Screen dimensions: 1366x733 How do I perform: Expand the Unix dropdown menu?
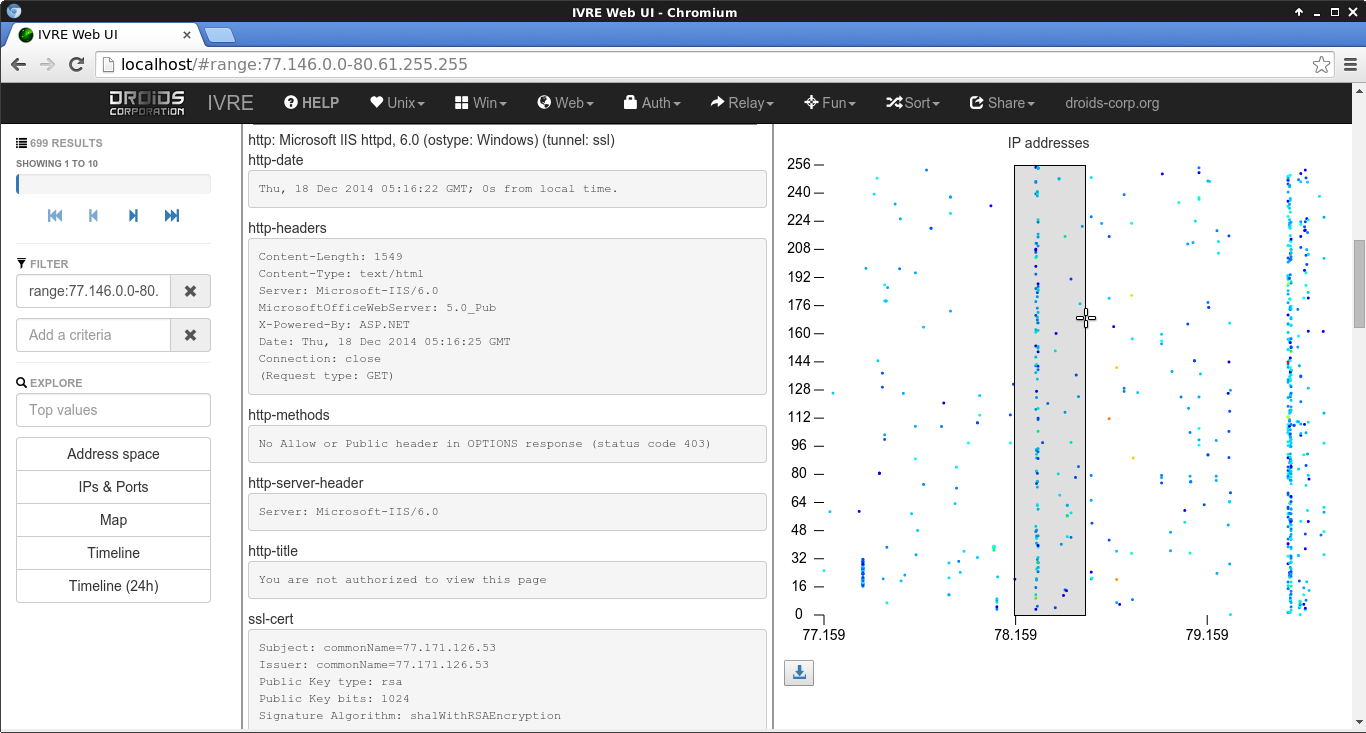pos(397,103)
